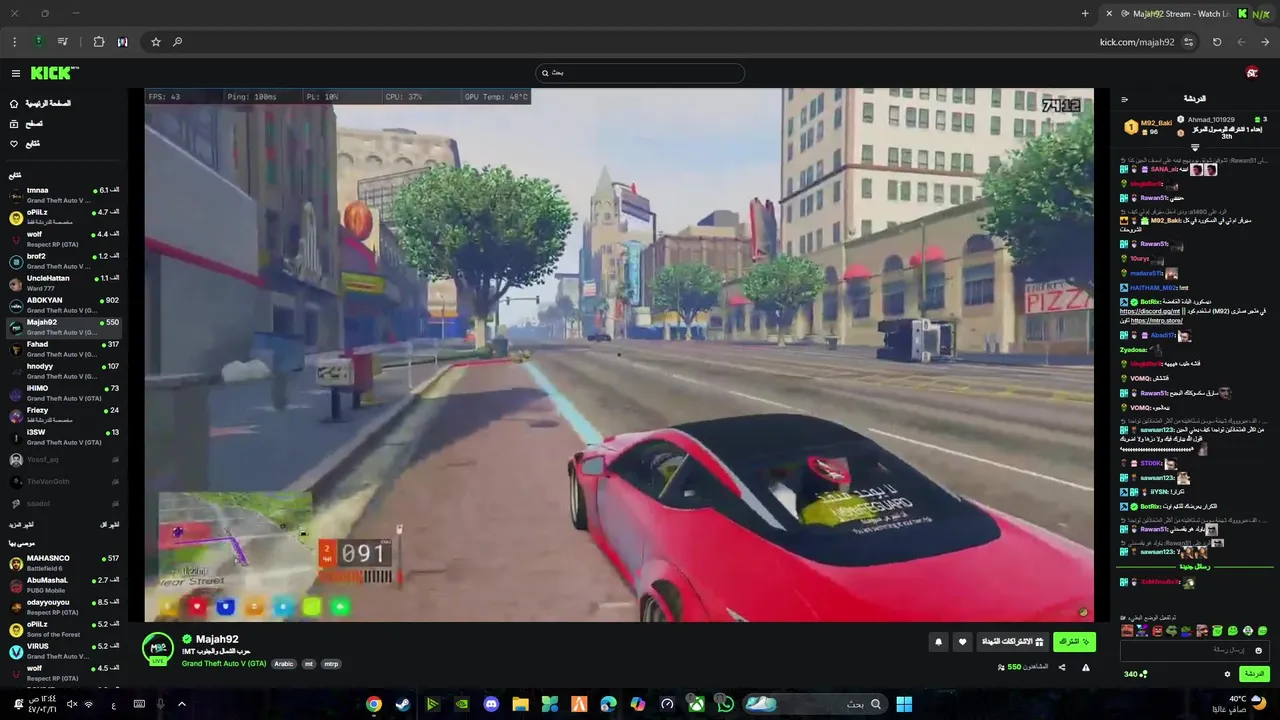Insert the red angry face emote
Screen dimensions: 1280x720
[1158, 631]
